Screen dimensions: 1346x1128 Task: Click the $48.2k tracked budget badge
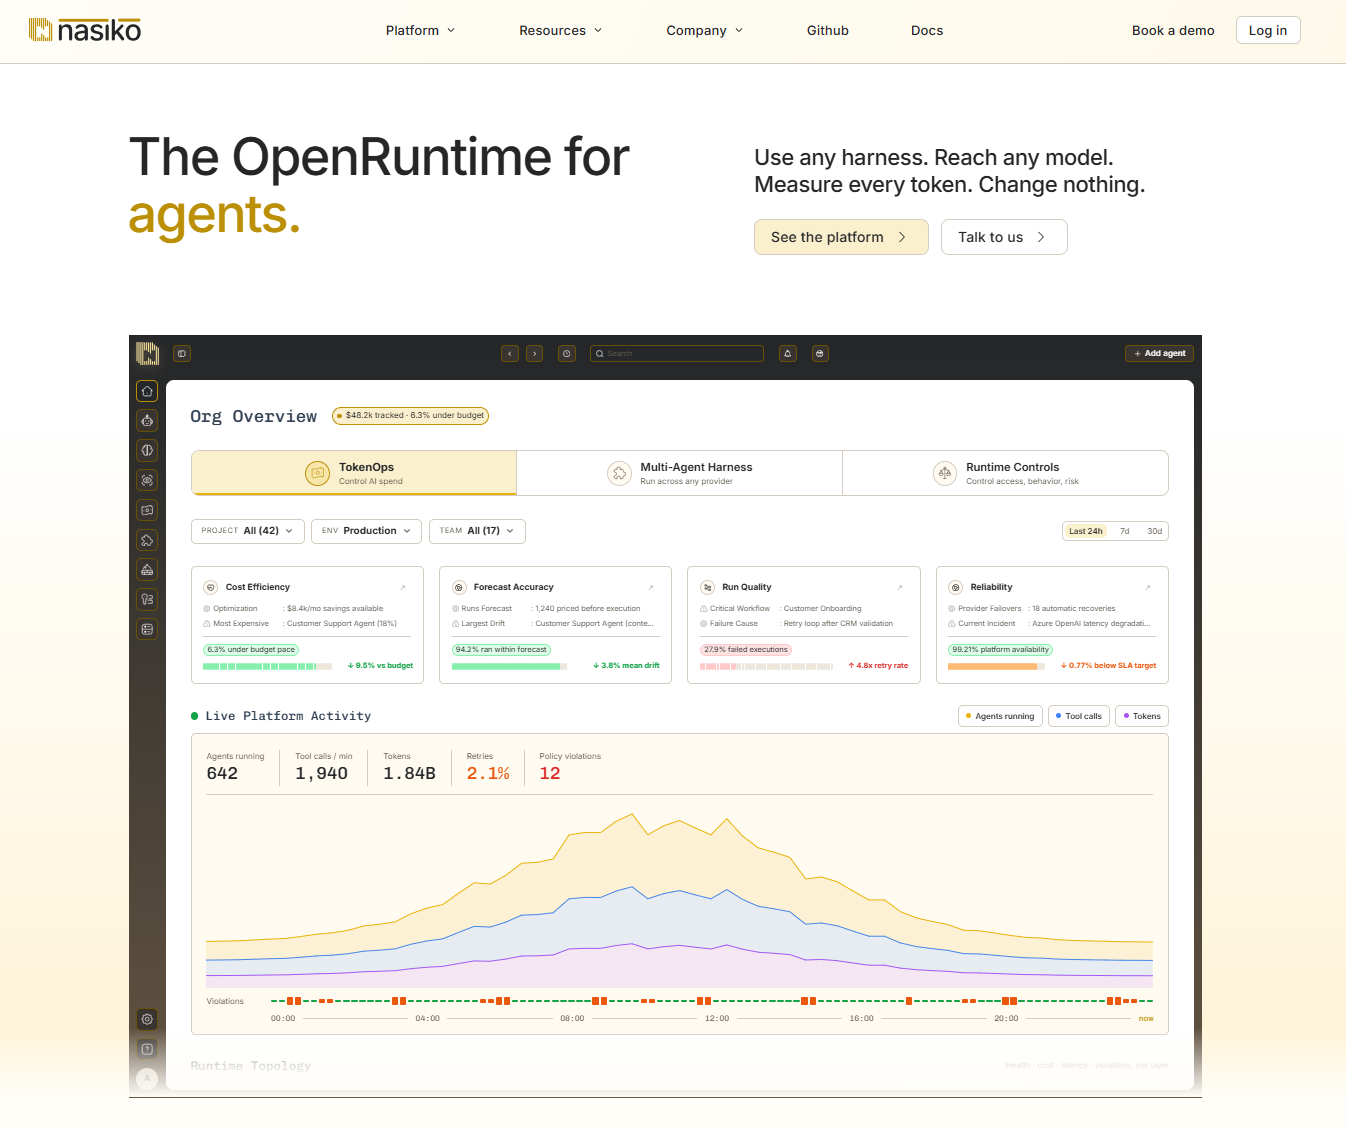click(x=410, y=416)
